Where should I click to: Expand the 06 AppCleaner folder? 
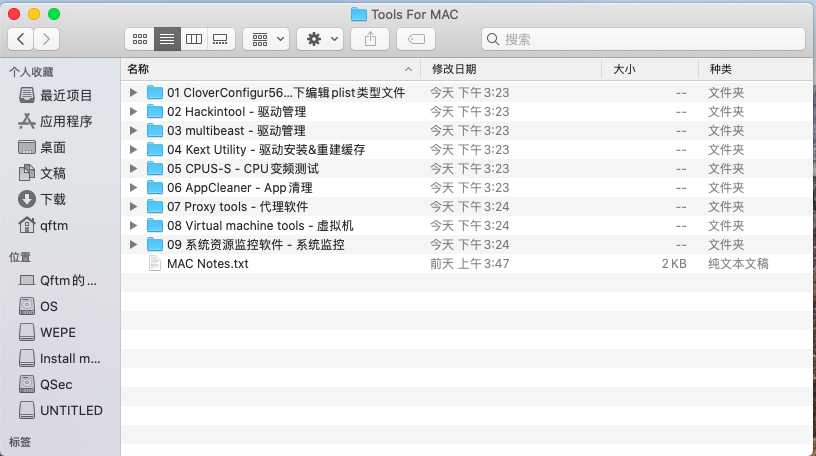click(x=134, y=187)
